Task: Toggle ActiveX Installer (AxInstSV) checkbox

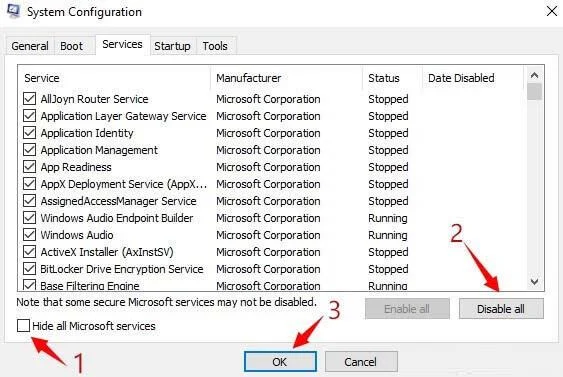Action: pyautogui.click(x=29, y=252)
